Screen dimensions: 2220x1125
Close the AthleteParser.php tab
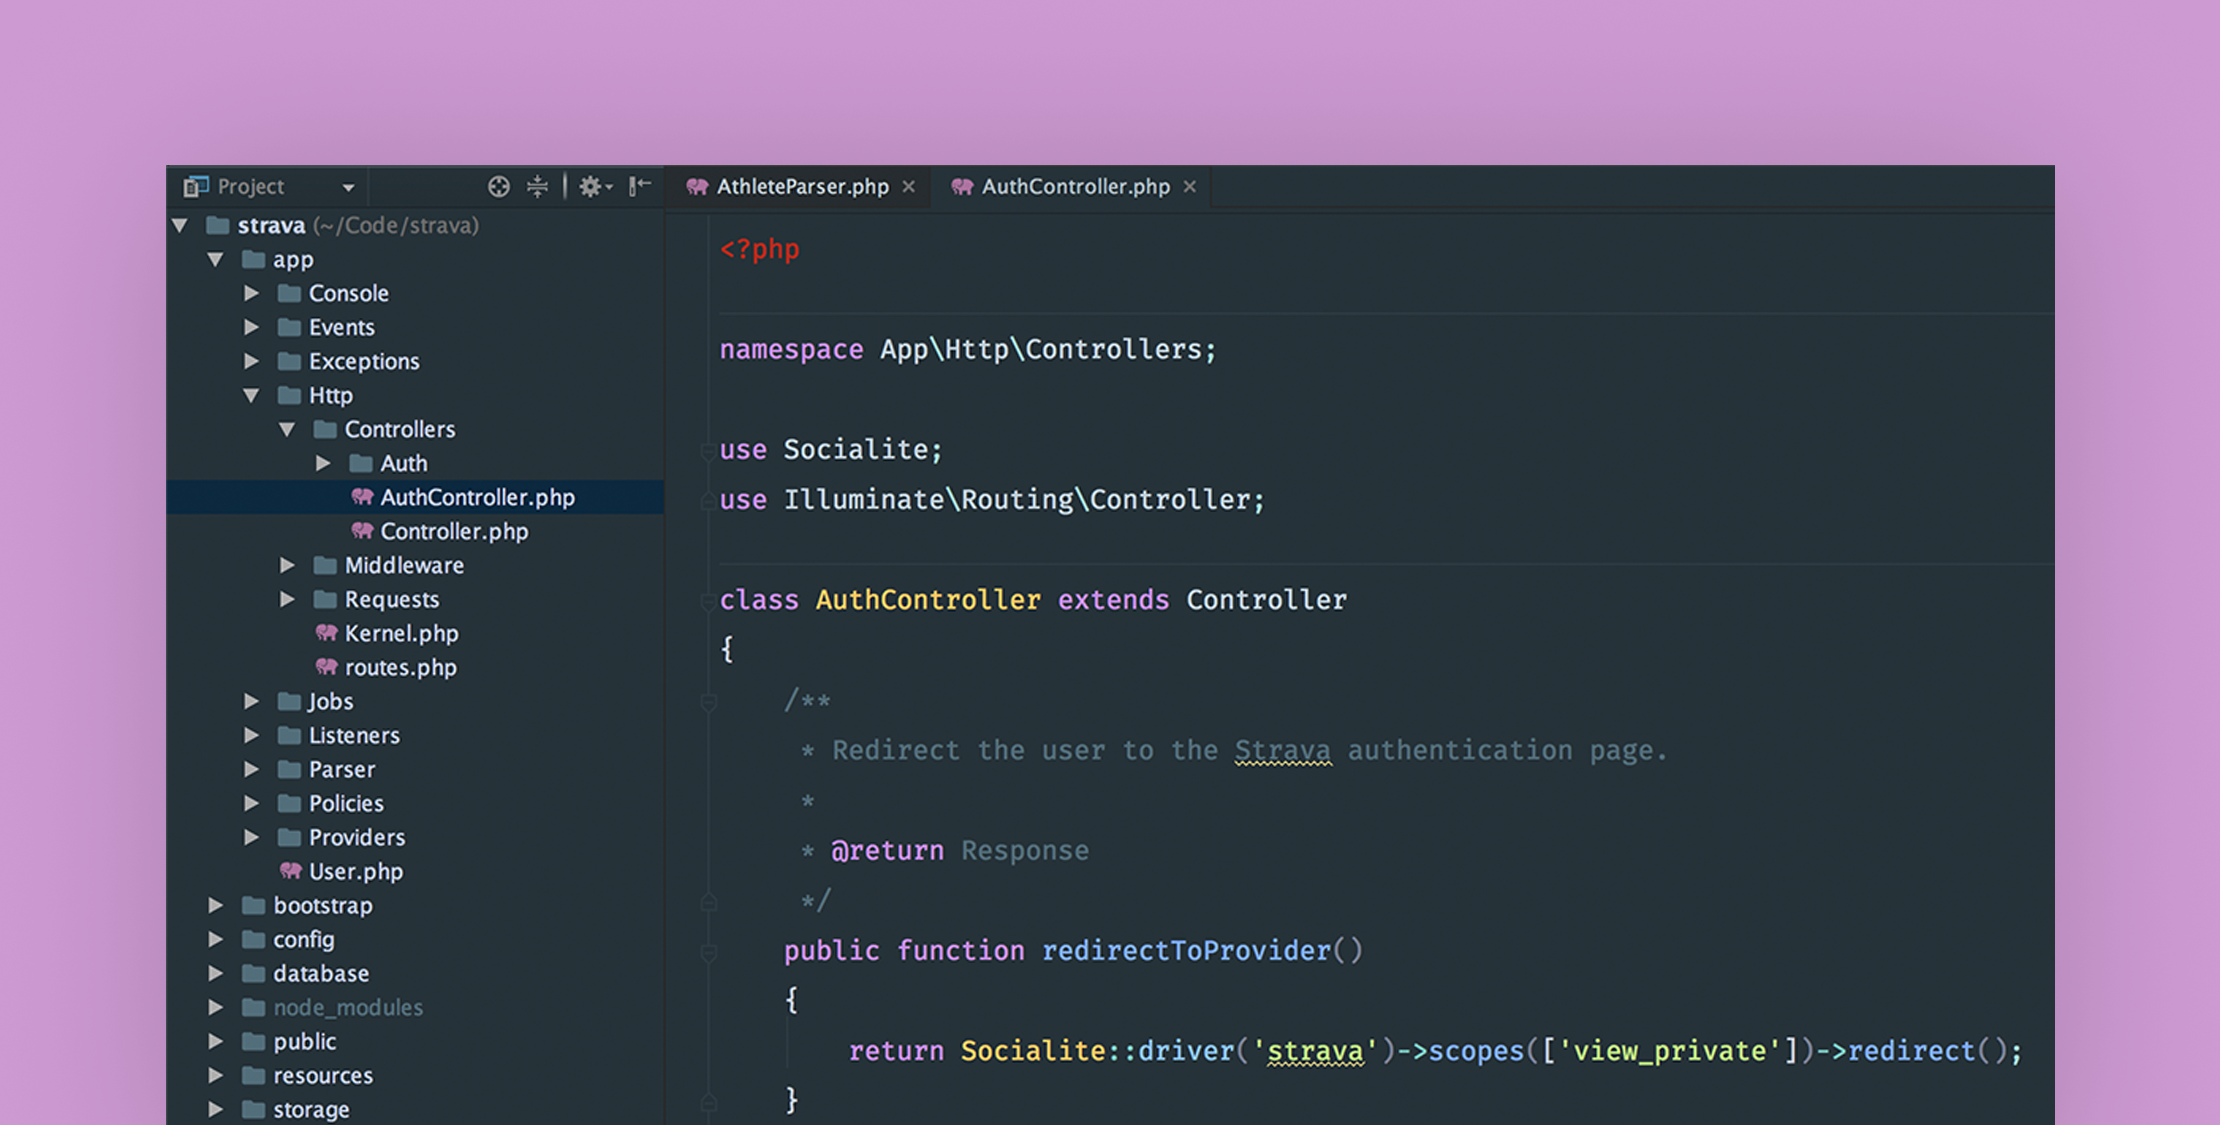[x=909, y=187]
